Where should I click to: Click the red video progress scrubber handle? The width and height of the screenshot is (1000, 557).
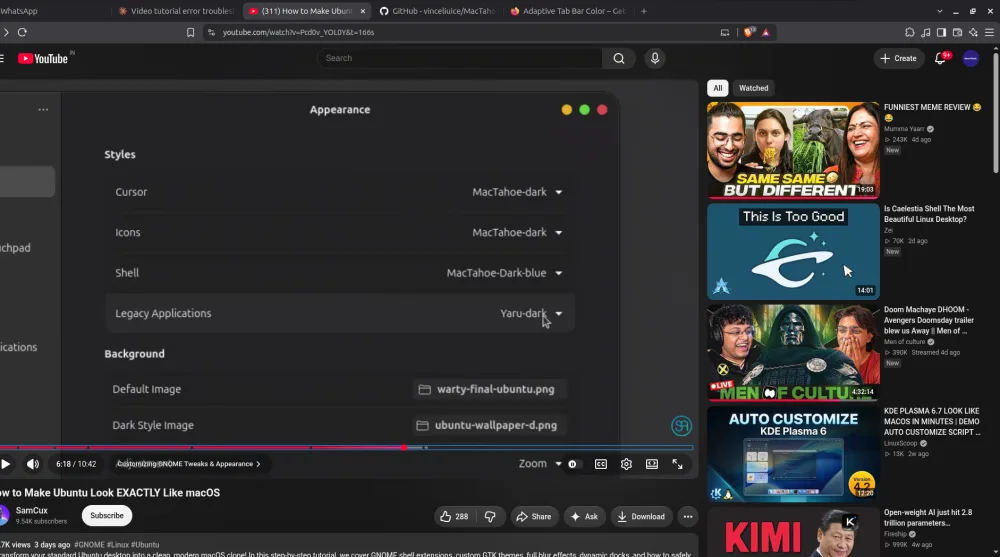[404, 447]
